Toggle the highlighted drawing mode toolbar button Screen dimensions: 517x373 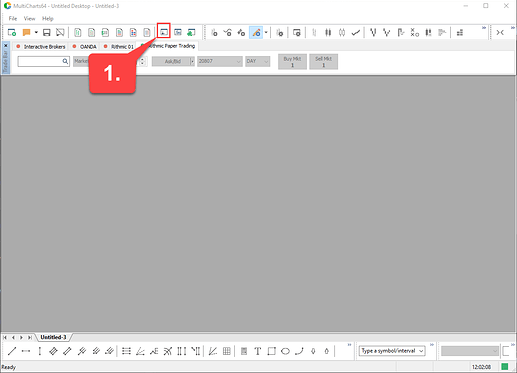(256, 32)
